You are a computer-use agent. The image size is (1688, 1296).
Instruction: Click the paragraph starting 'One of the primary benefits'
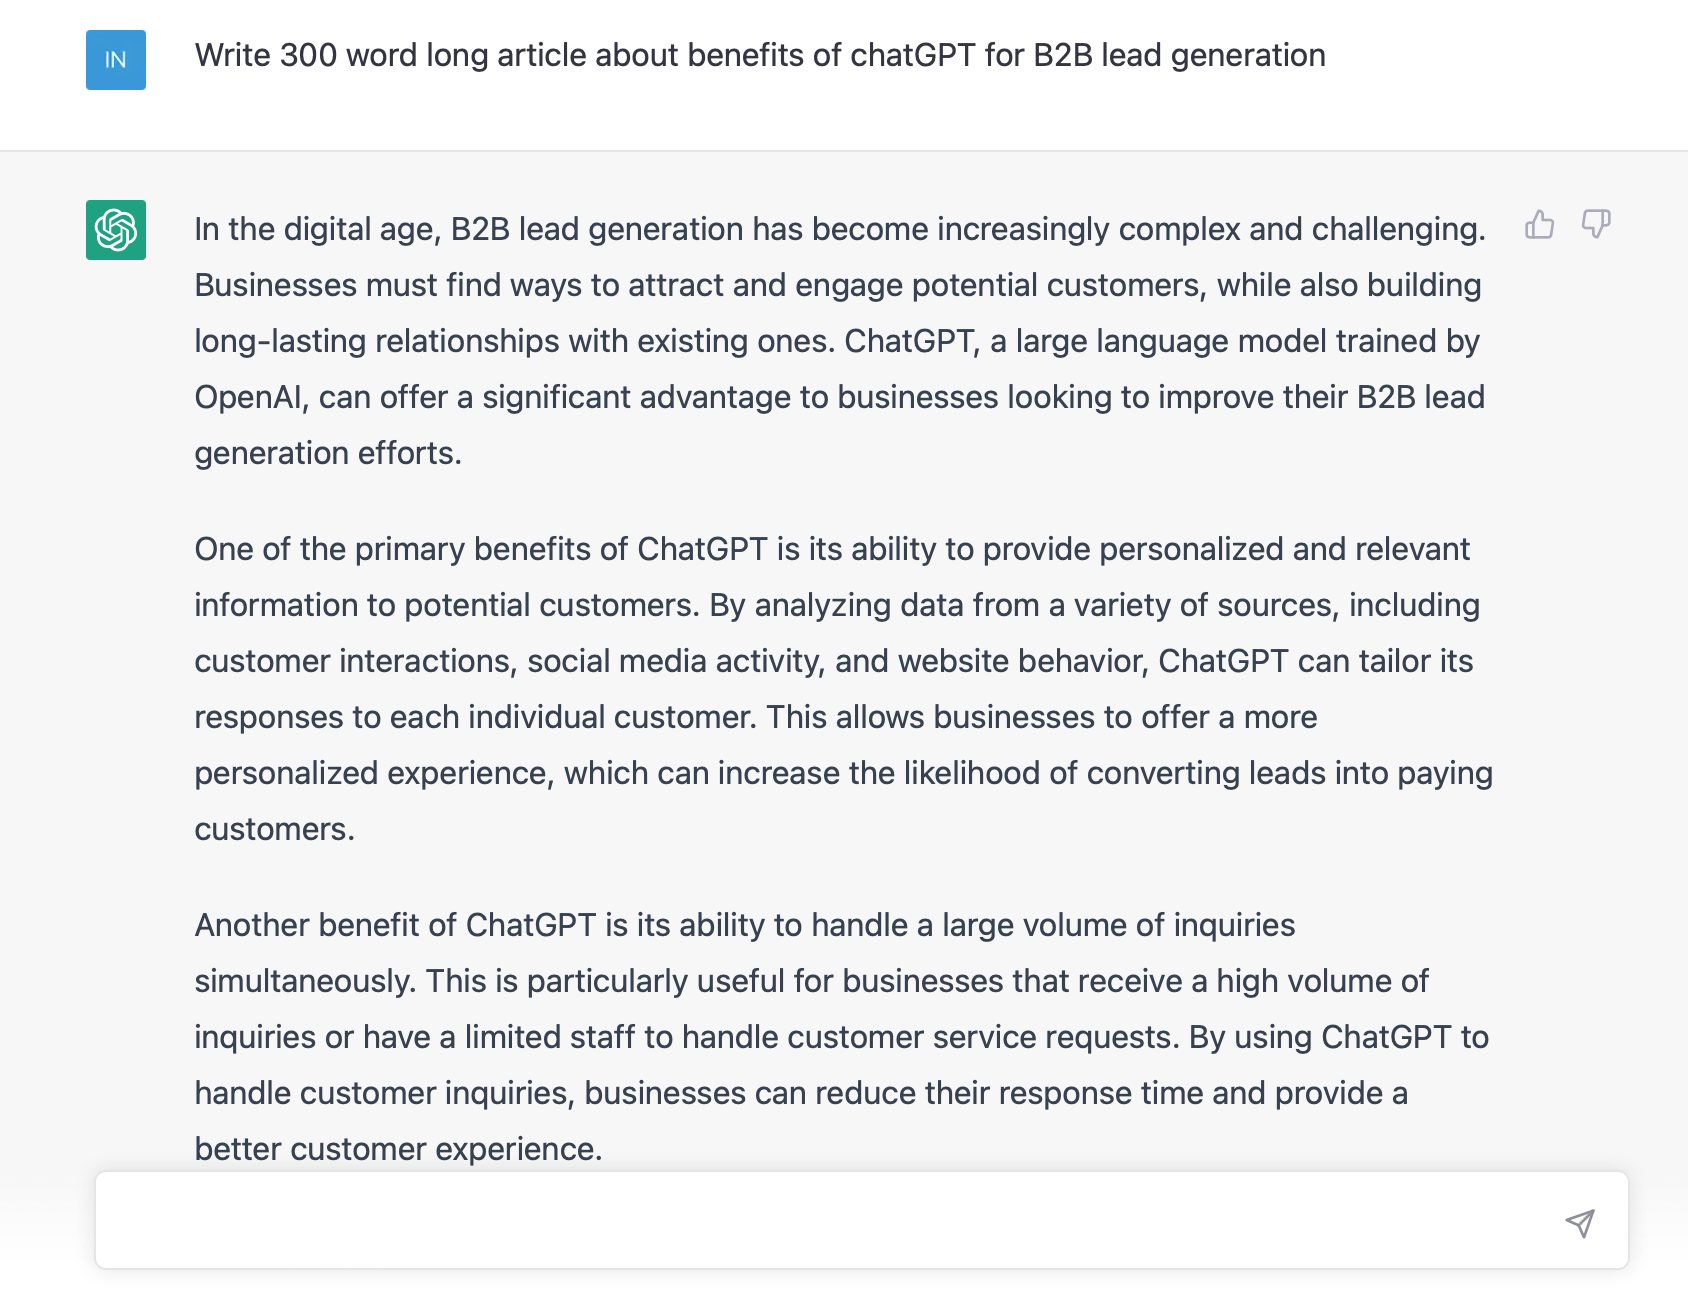844,689
